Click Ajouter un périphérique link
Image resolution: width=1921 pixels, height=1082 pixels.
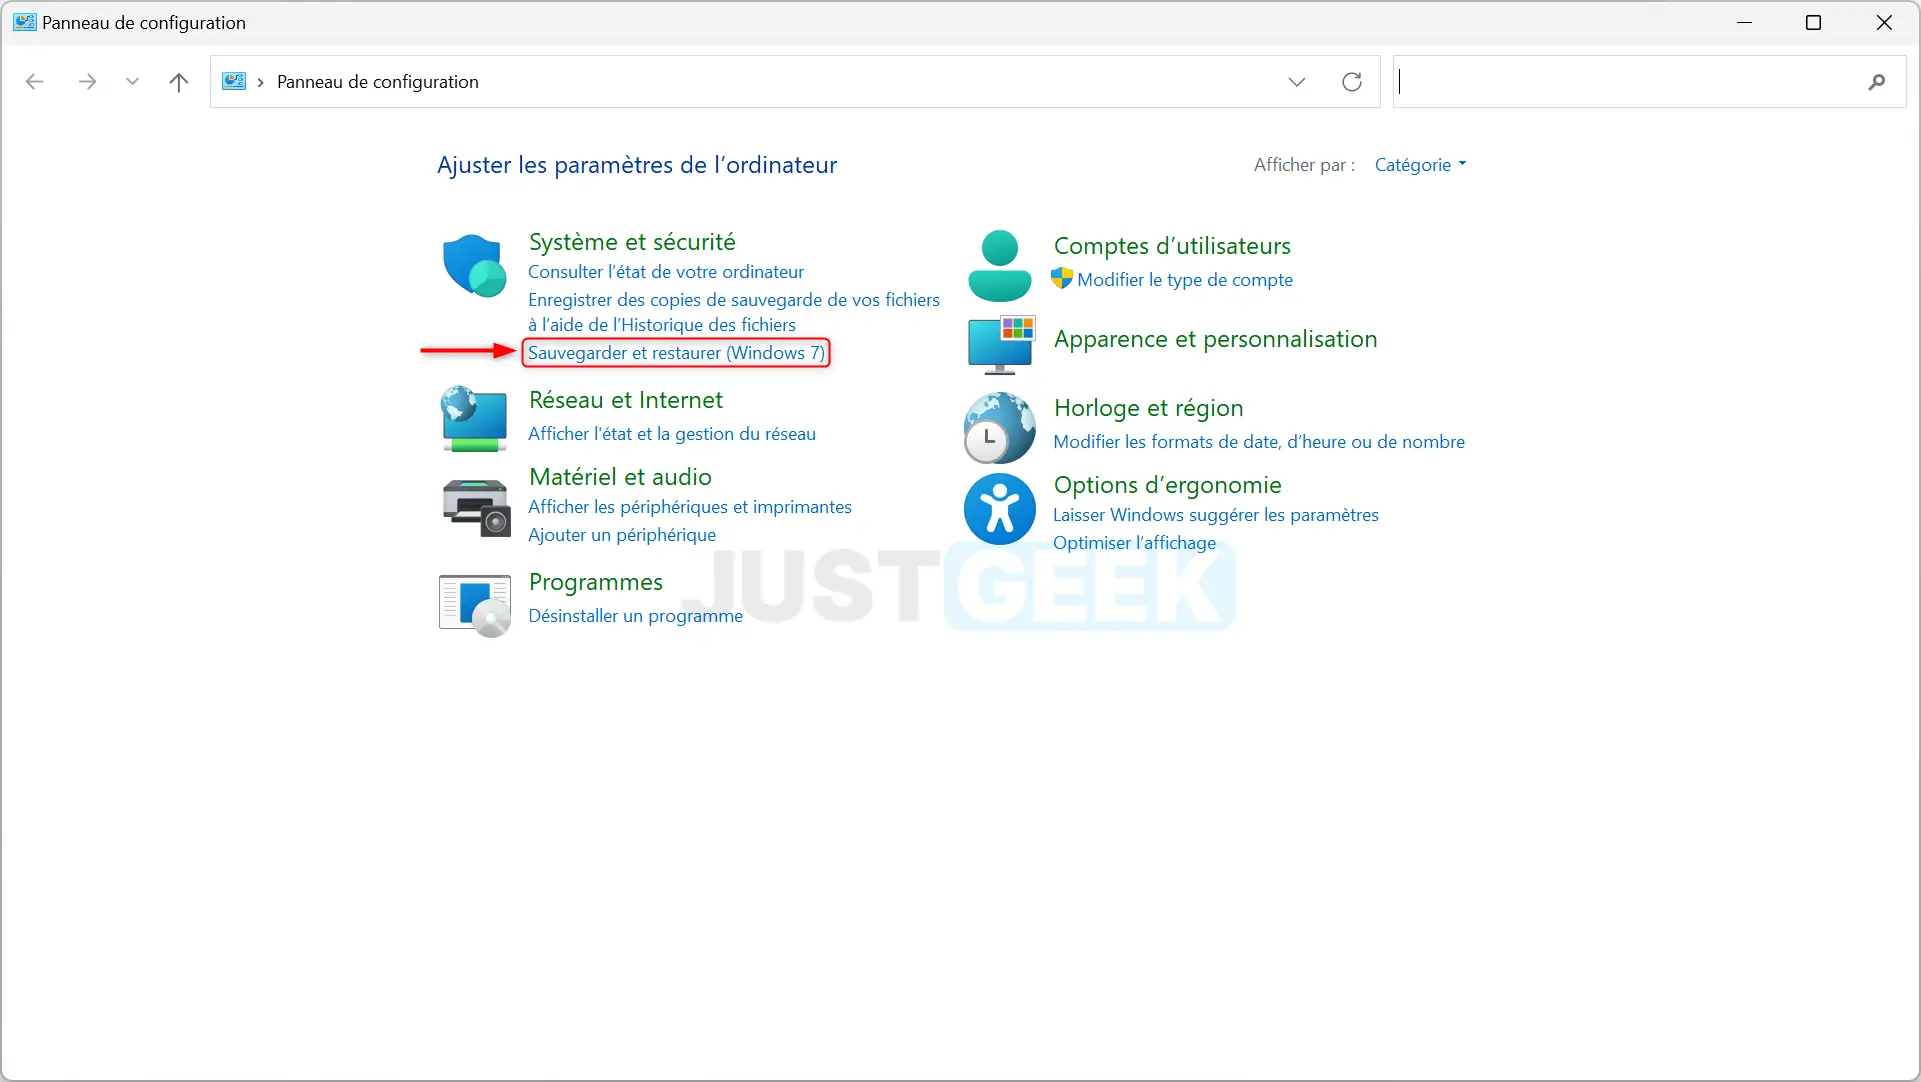622,535
